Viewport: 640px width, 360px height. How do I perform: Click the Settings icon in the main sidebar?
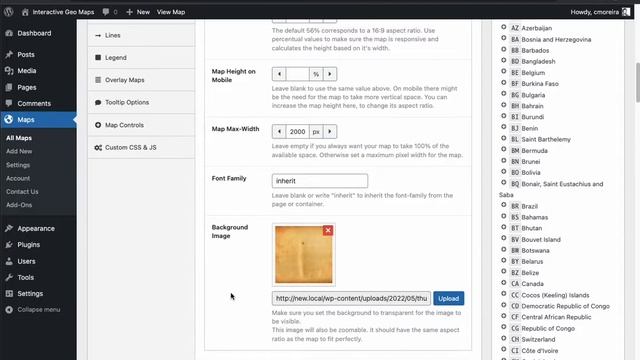9,293
